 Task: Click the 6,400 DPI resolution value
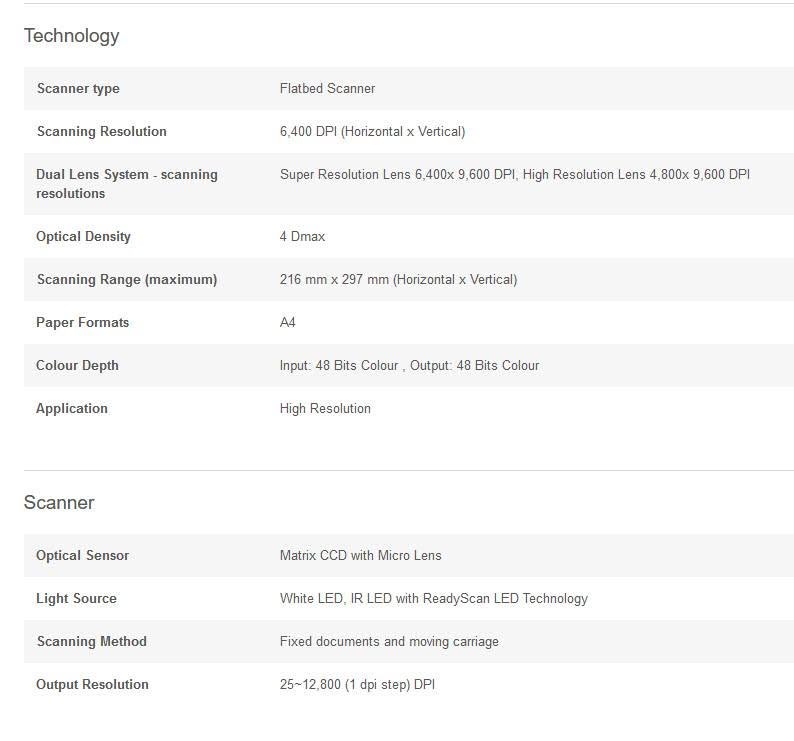[372, 131]
